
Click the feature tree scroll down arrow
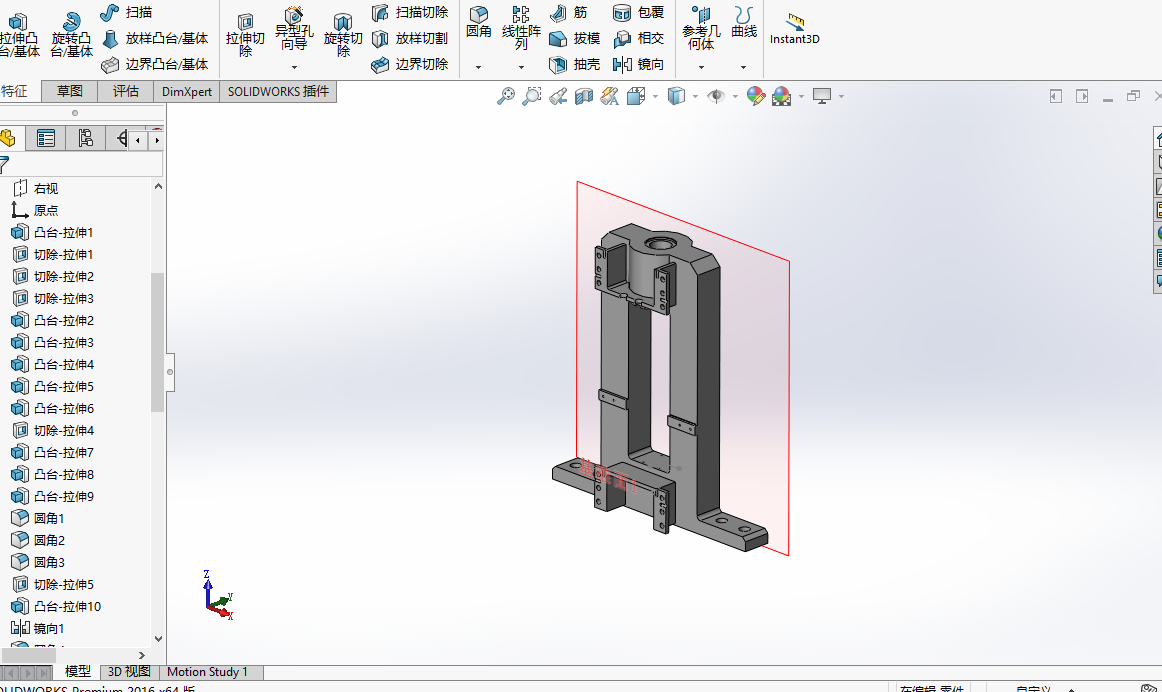[158, 638]
